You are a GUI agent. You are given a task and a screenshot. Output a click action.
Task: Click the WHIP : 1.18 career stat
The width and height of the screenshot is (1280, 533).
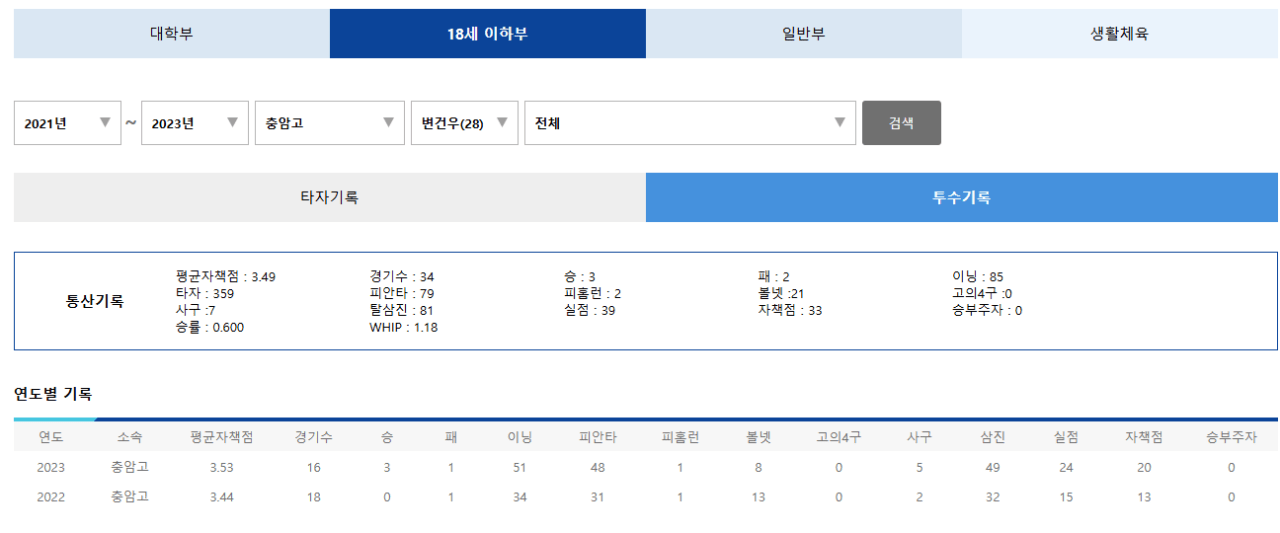[x=403, y=327]
